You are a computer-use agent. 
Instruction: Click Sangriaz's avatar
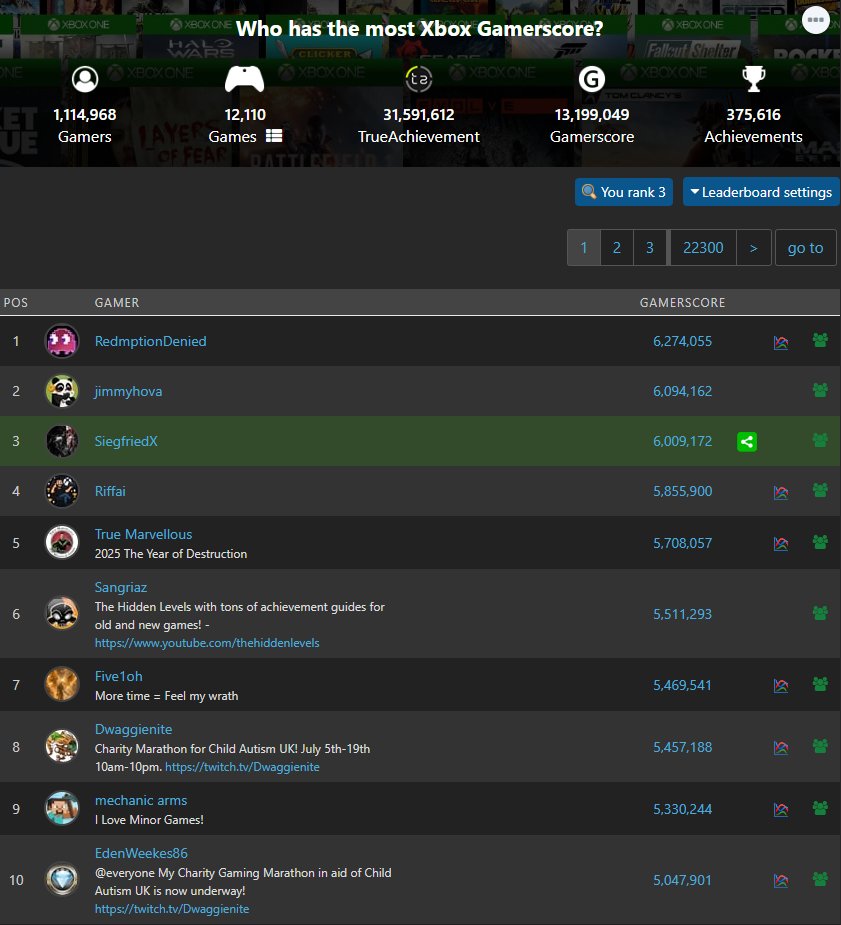(62, 614)
